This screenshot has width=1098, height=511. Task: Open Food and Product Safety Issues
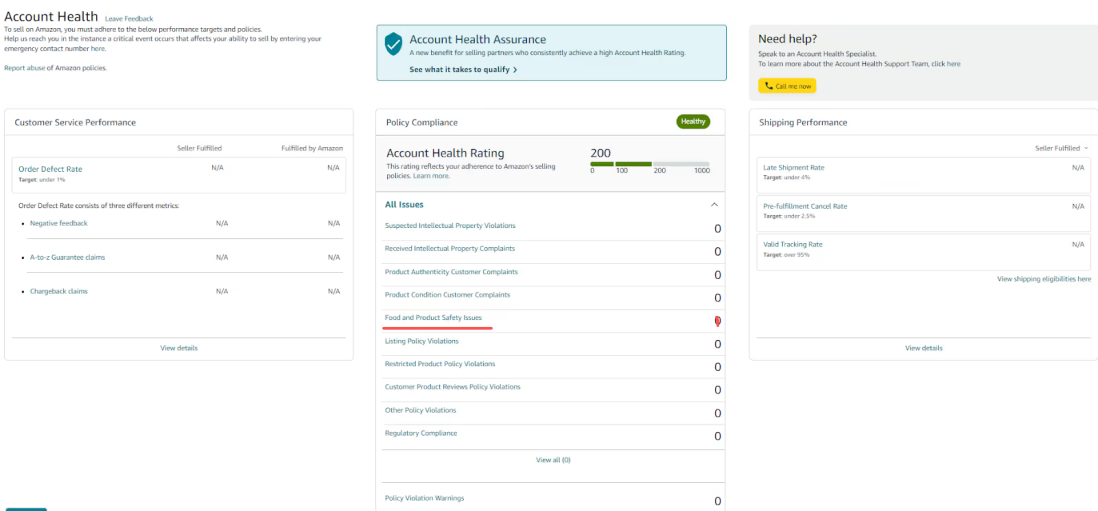[x=433, y=318]
